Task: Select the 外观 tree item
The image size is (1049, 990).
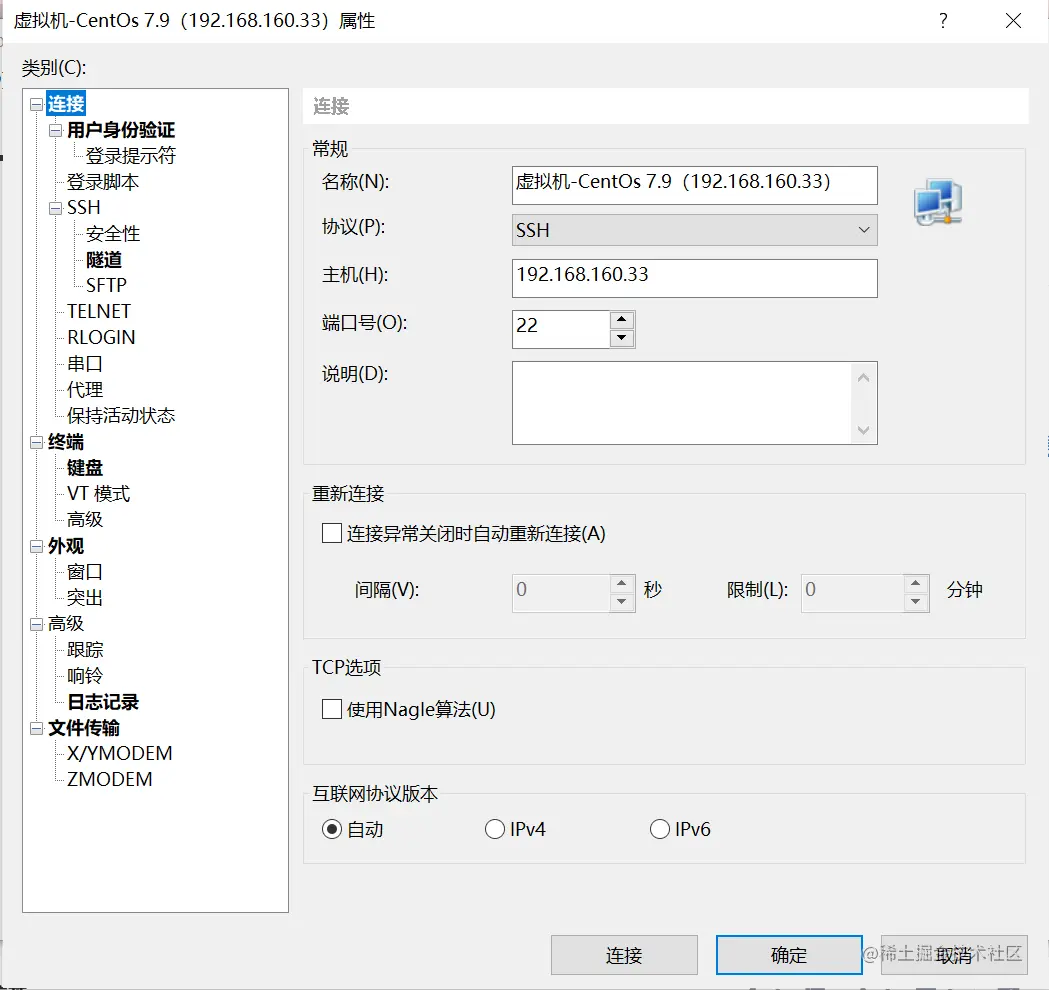Action: (x=66, y=546)
